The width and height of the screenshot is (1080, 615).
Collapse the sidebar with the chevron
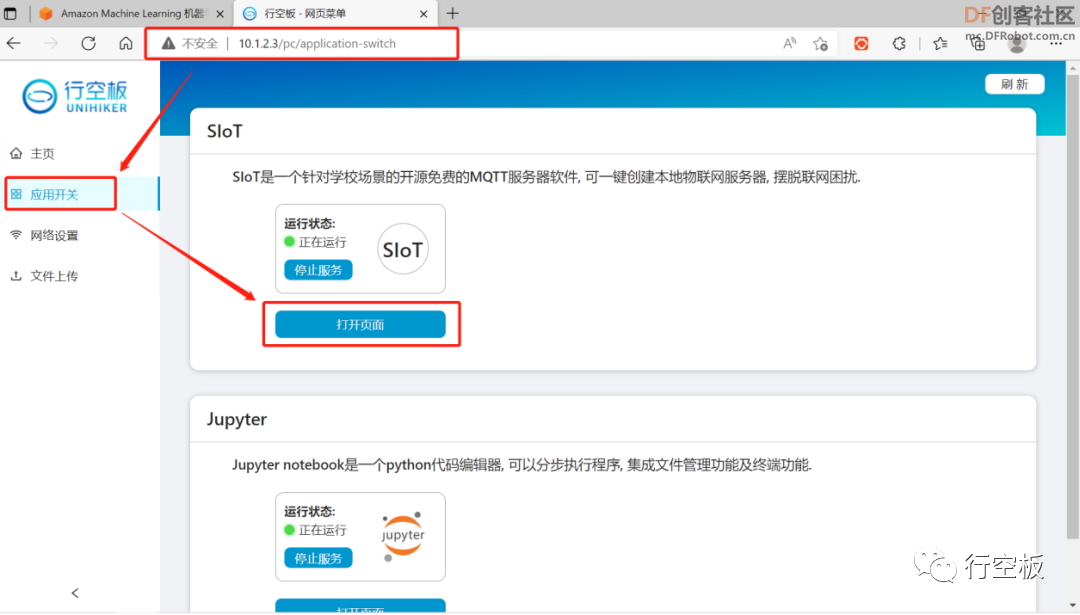point(75,593)
